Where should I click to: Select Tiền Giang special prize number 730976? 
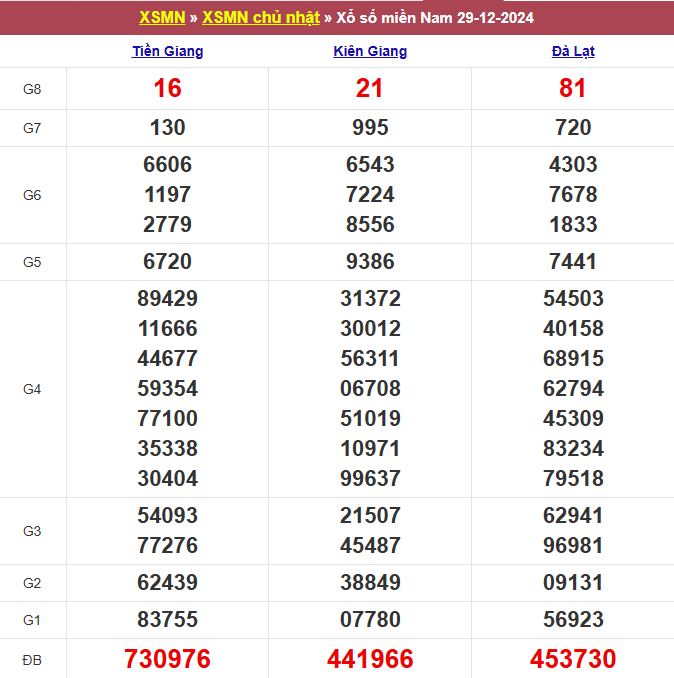[x=168, y=659]
